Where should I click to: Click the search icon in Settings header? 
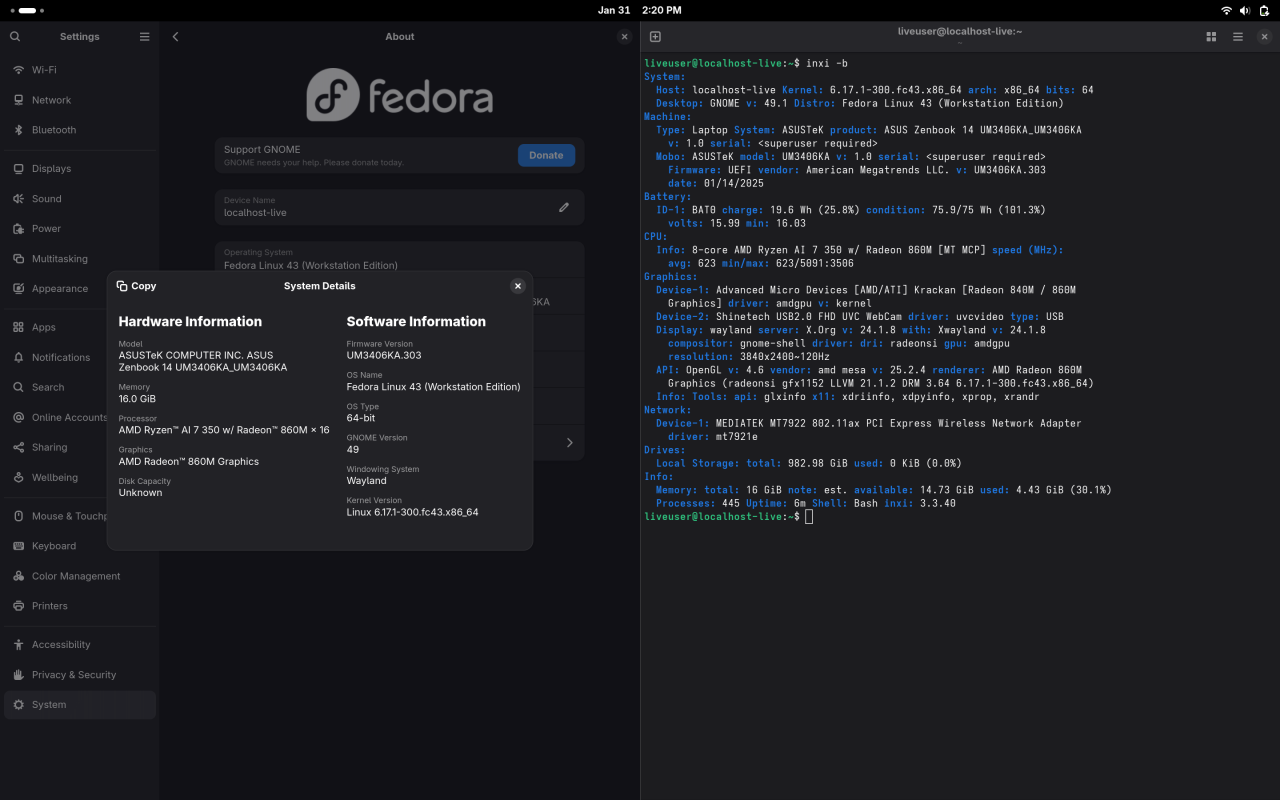click(x=15, y=37)
